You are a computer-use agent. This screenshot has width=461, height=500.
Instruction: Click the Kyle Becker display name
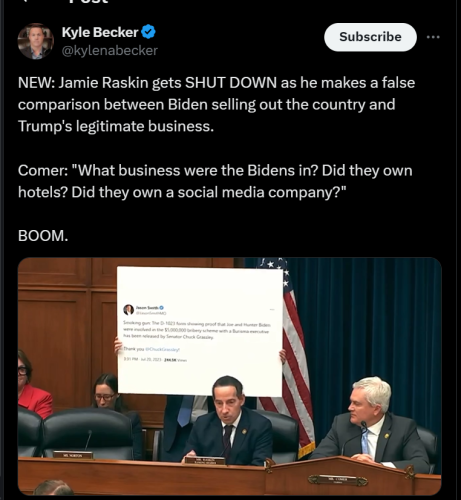click(x=100, y=32)
